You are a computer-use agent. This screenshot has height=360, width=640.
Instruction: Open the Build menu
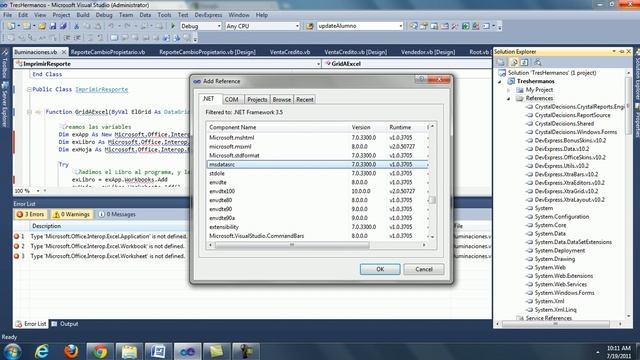click(83, 15)
